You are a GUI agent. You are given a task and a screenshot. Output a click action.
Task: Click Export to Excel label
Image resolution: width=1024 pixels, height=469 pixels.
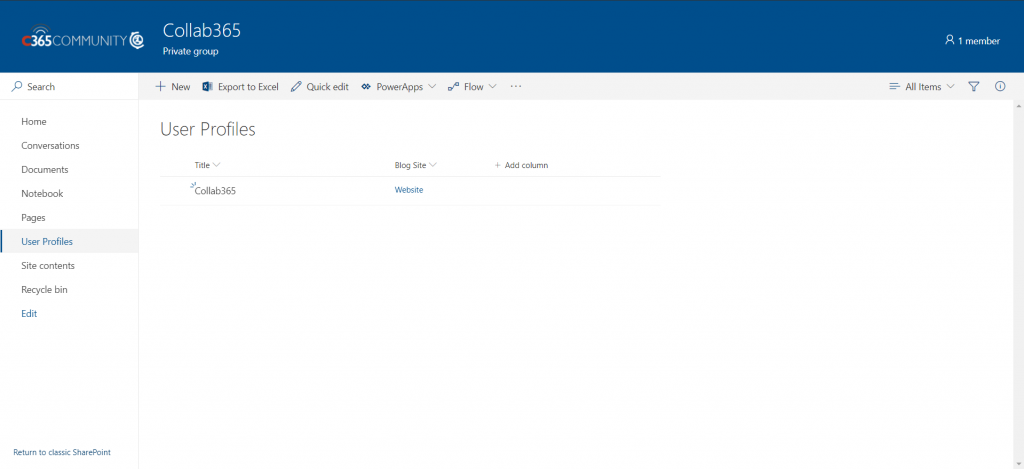pyautogui.click(x=248, y=86)
